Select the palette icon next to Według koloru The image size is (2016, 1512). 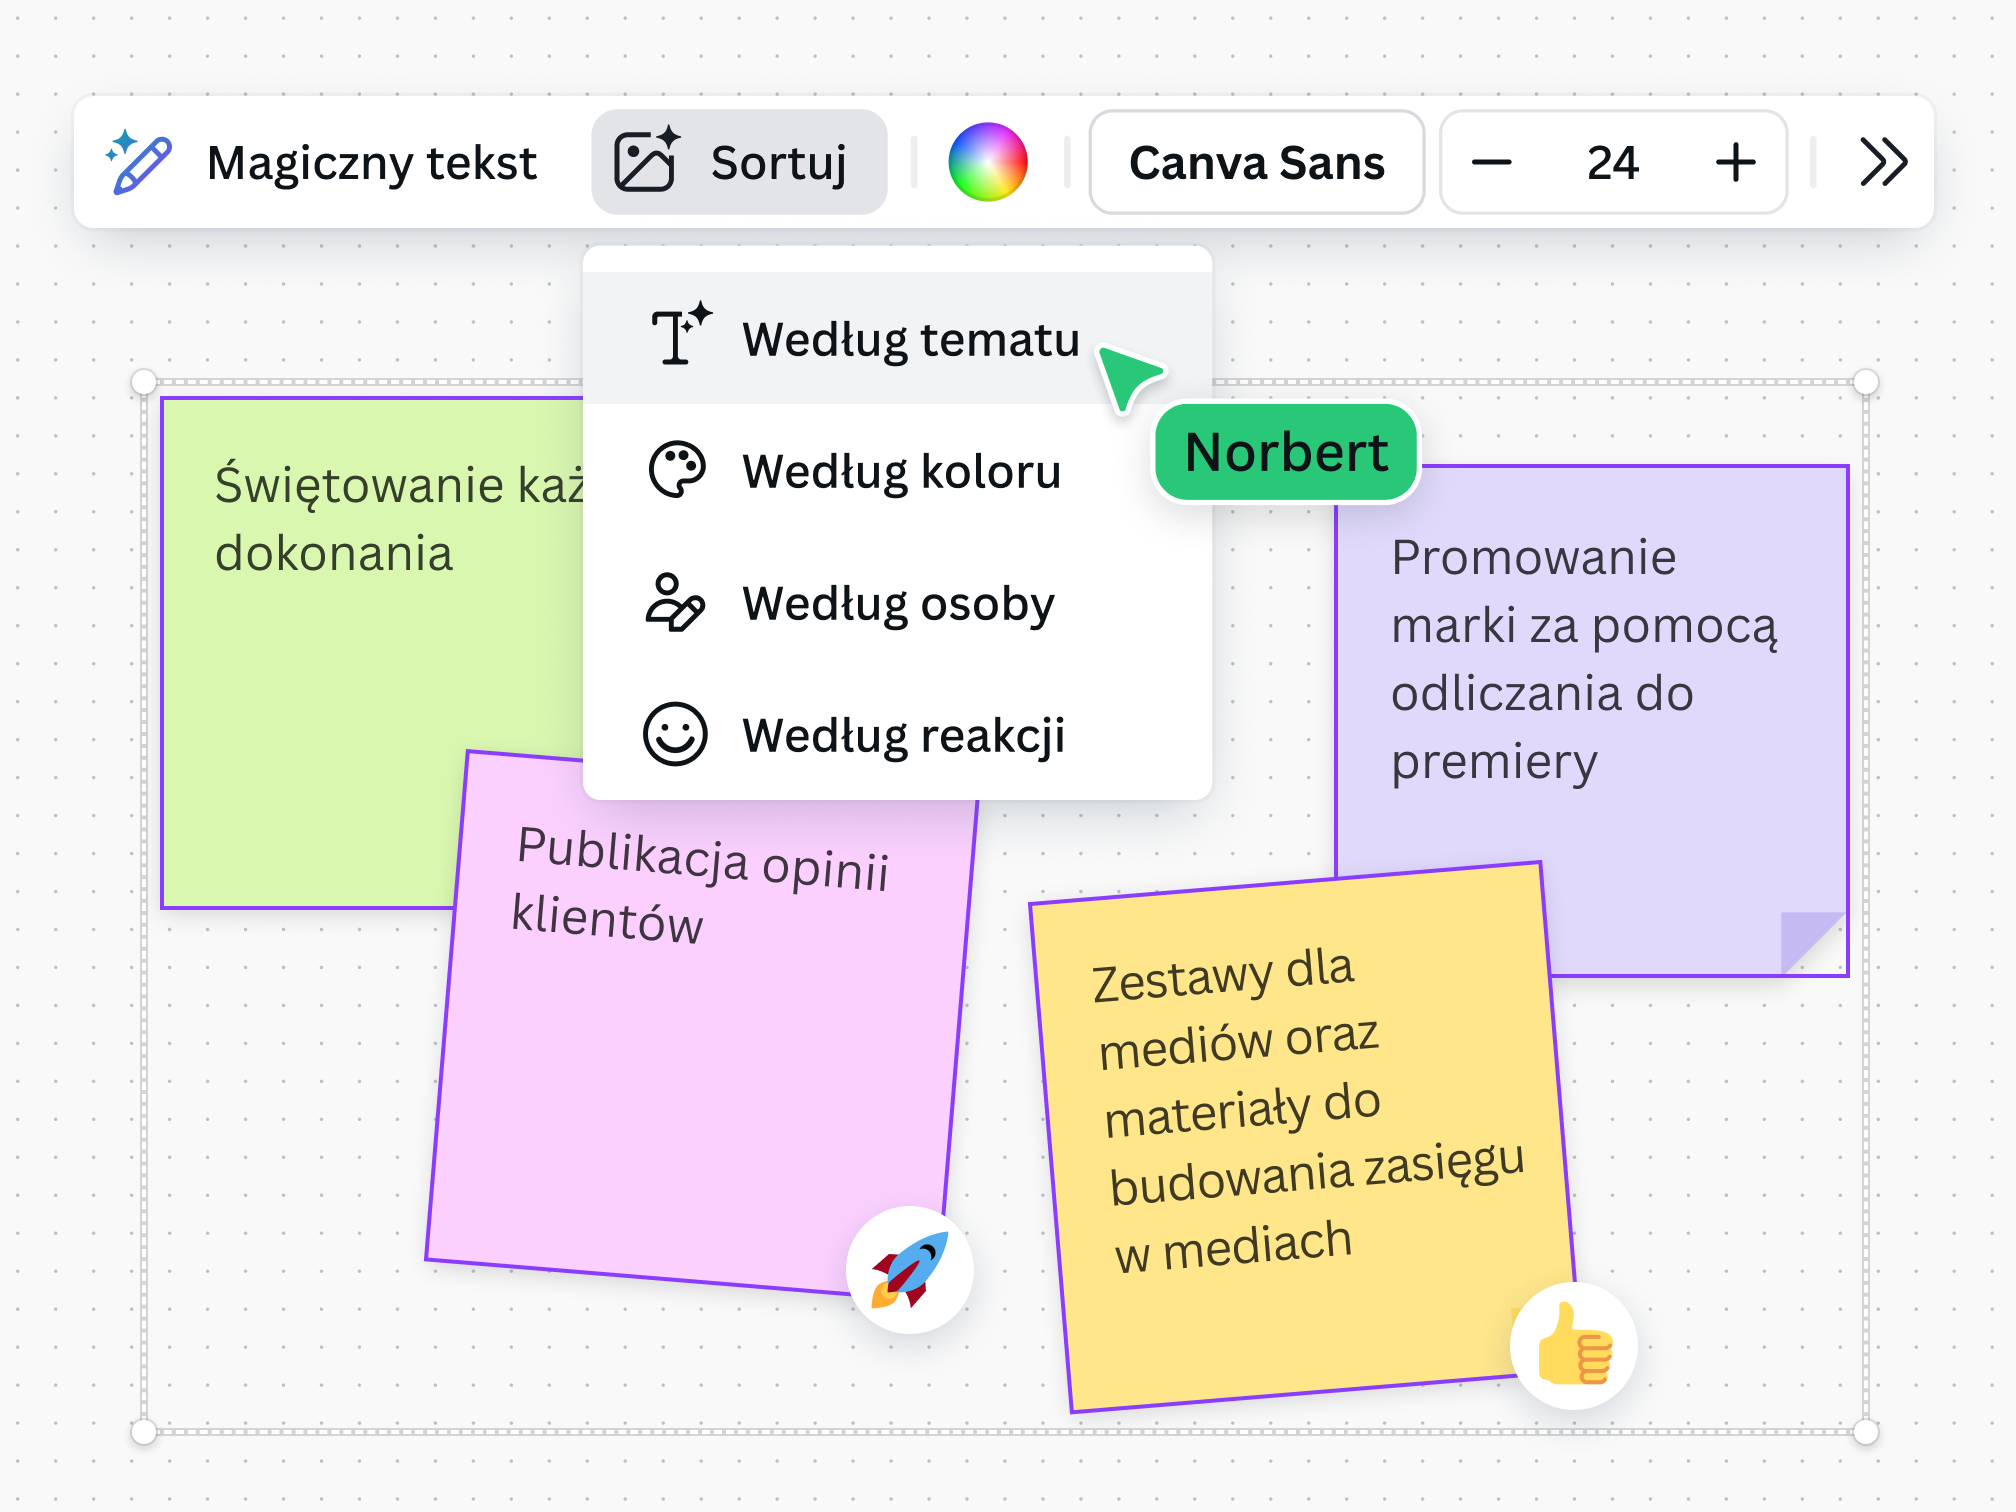(x=678, y=470)
